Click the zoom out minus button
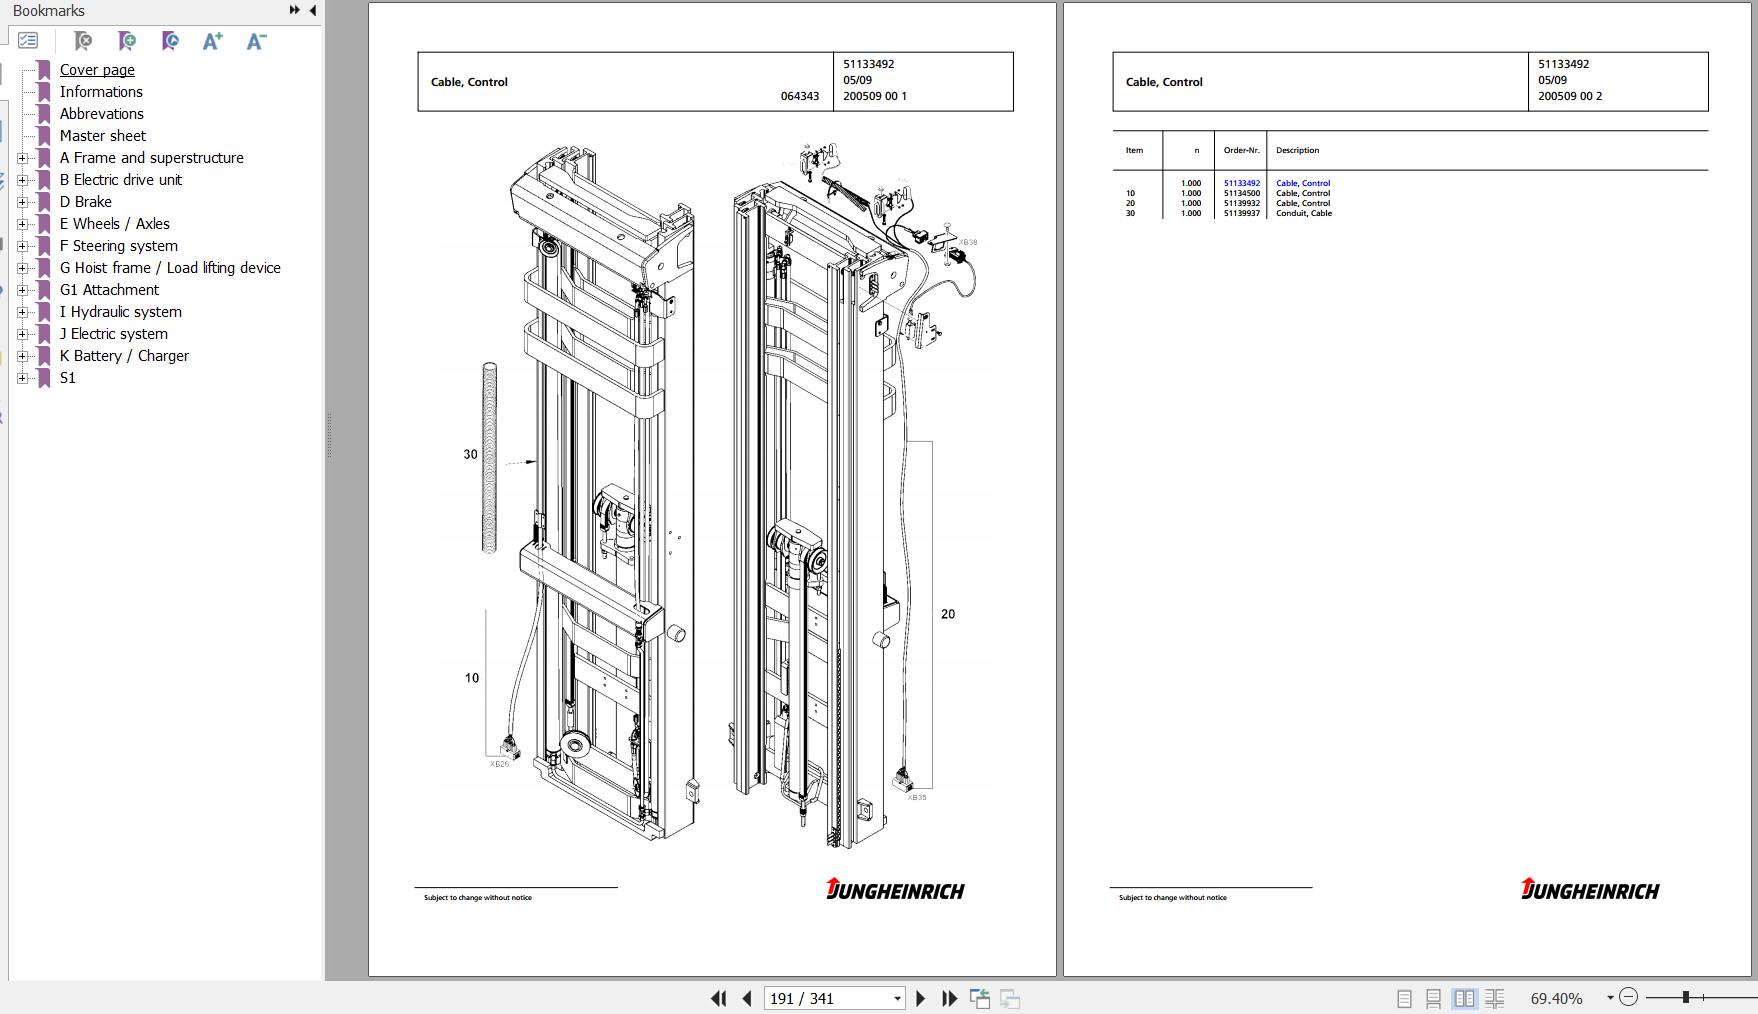The image size is (1758, 1014). pos(1628,997)
